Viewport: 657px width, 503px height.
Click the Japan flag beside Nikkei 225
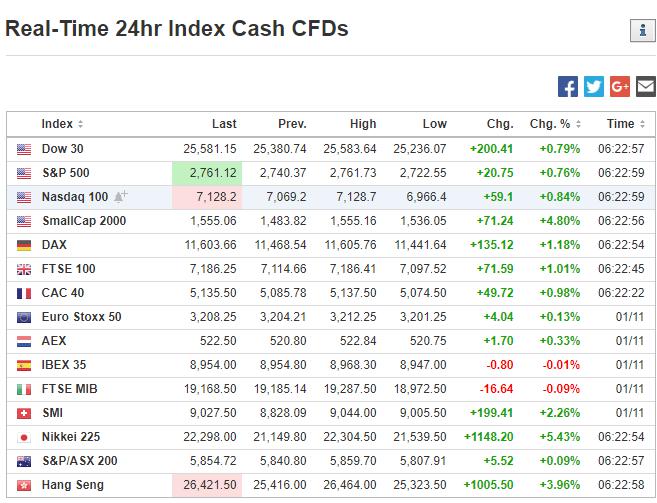(x=24, y=437)
